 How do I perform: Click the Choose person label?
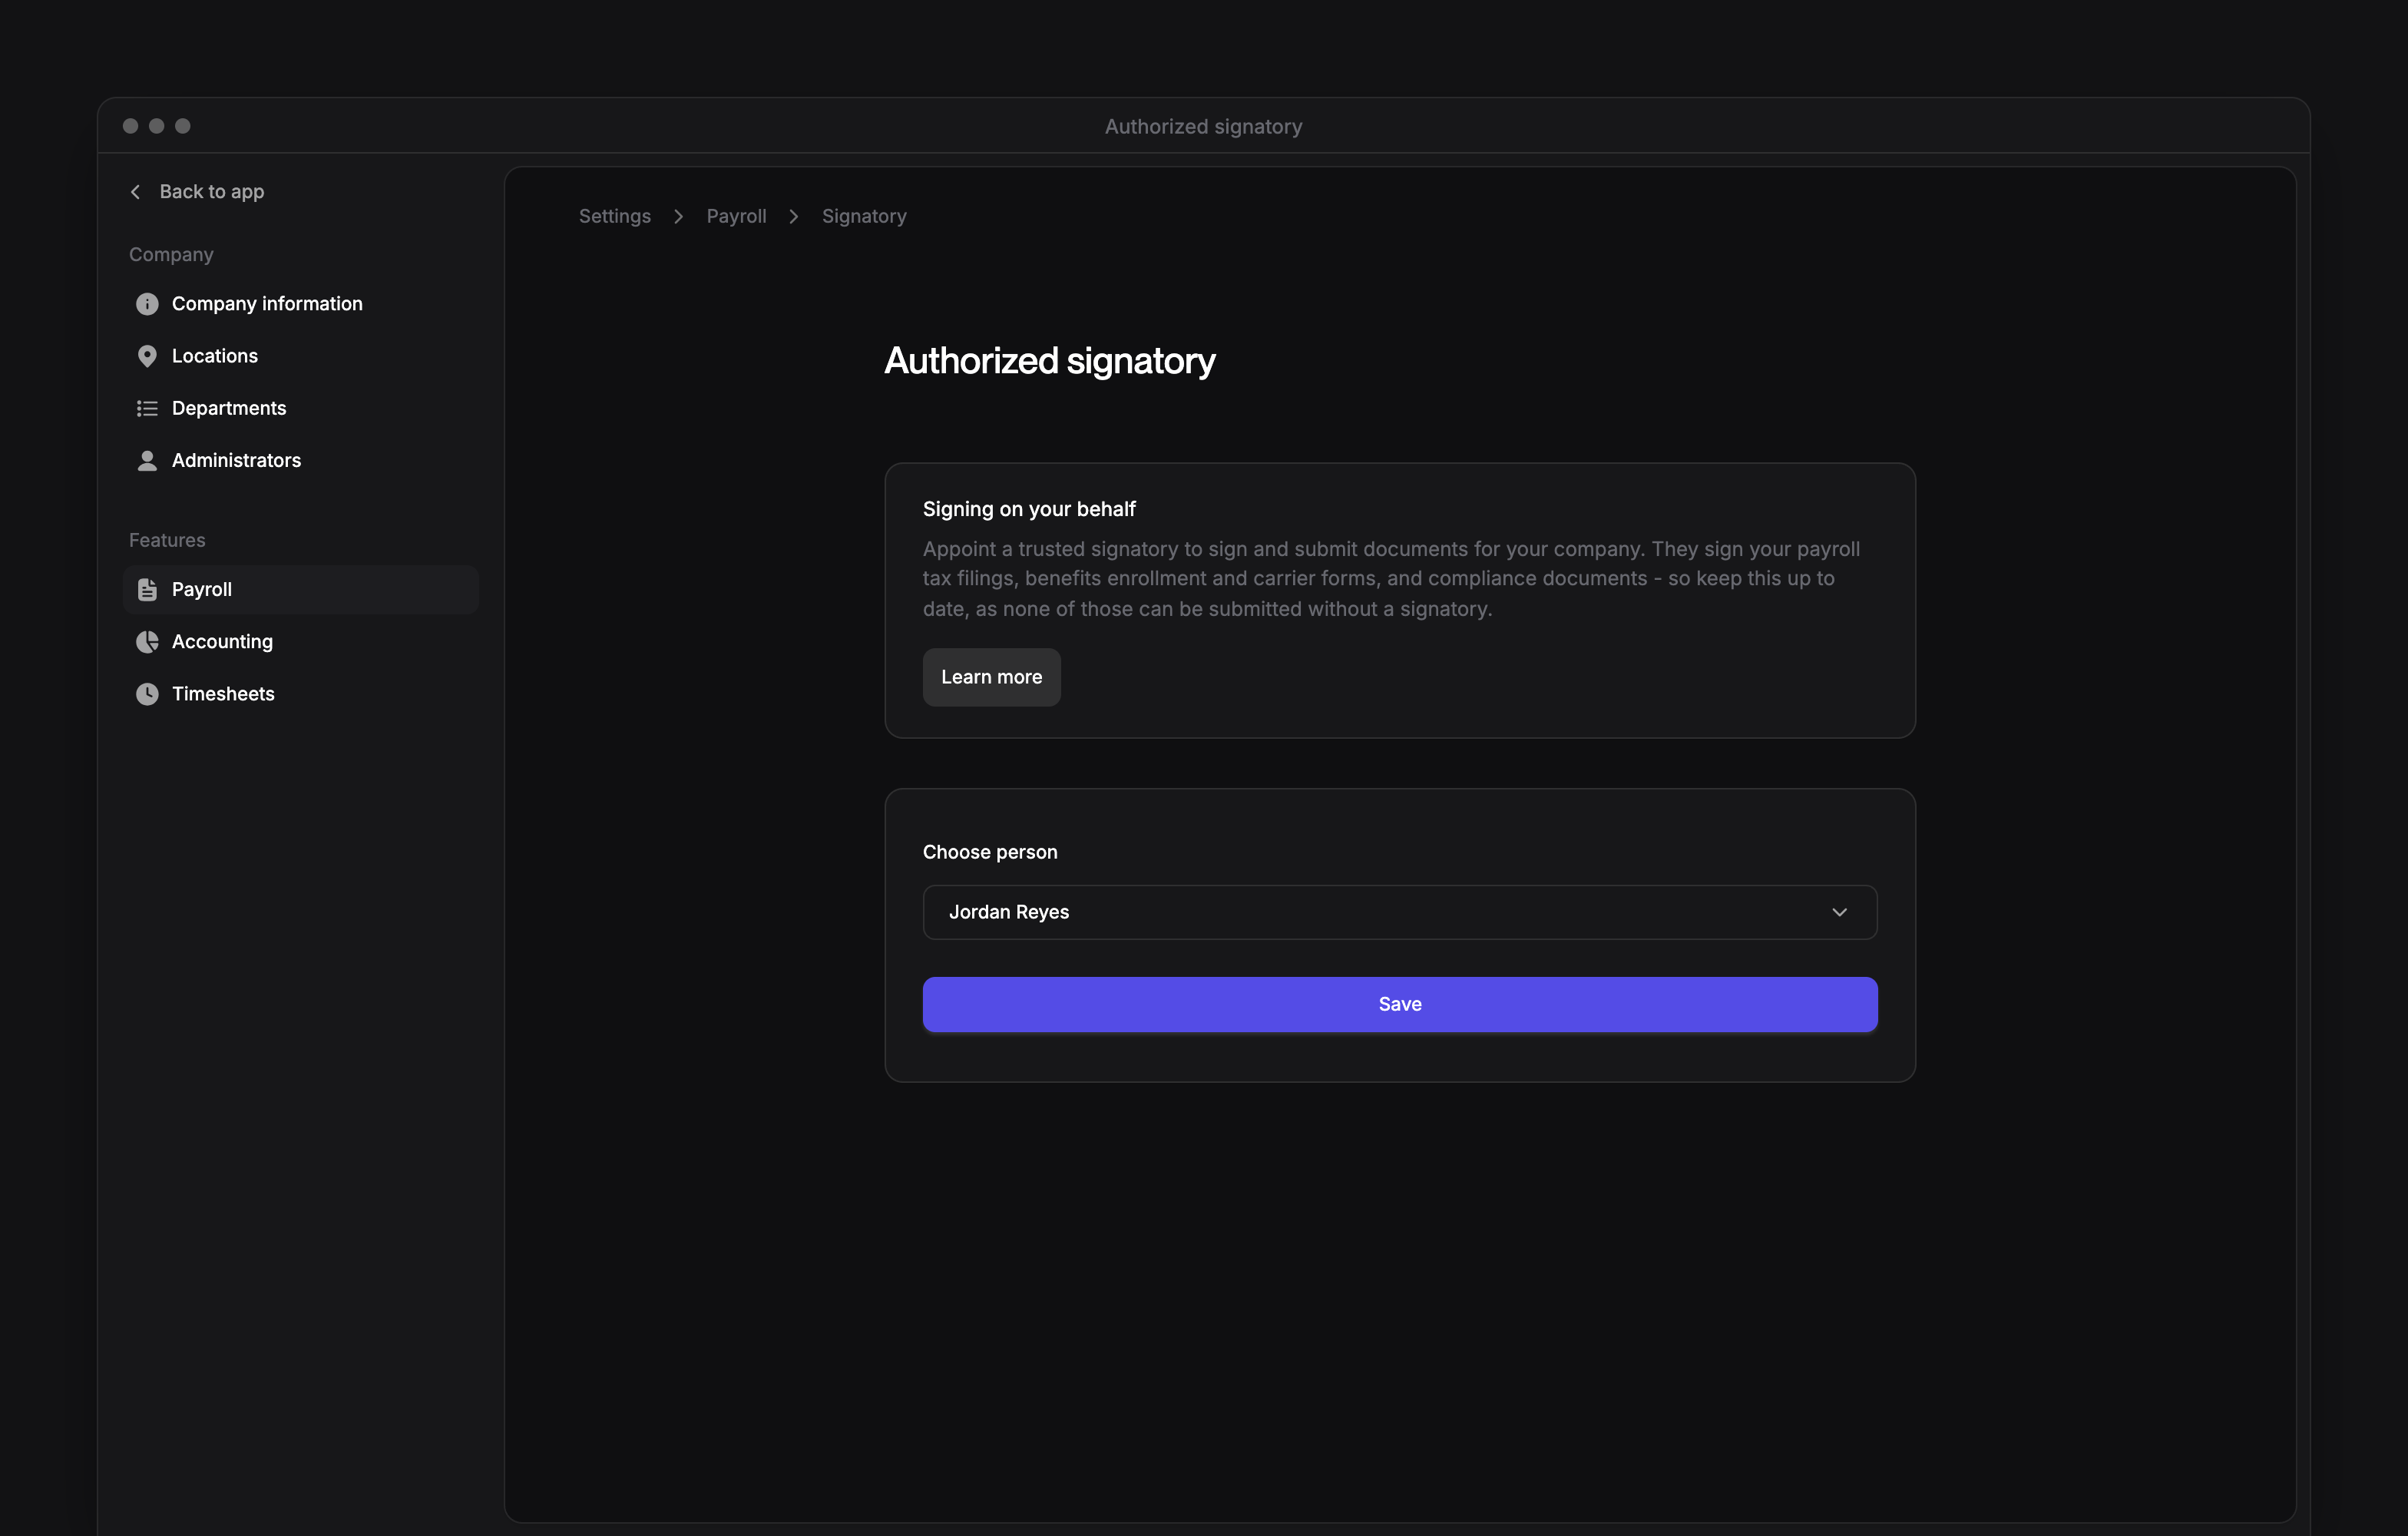[x=990, y=852]
